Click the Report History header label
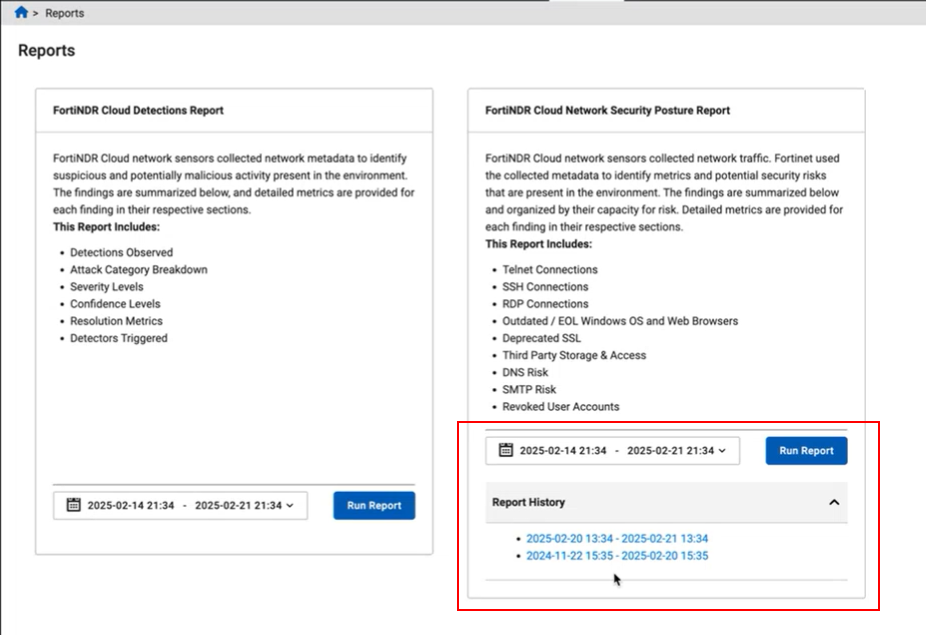 [x=528, y=503]
